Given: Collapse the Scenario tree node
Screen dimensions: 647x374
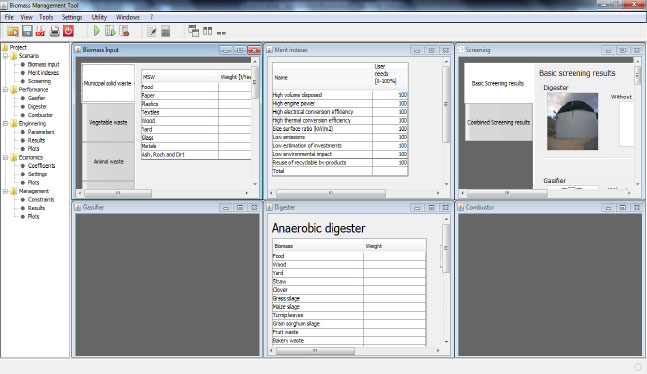Looking at the screenshot, I should 6,56.
